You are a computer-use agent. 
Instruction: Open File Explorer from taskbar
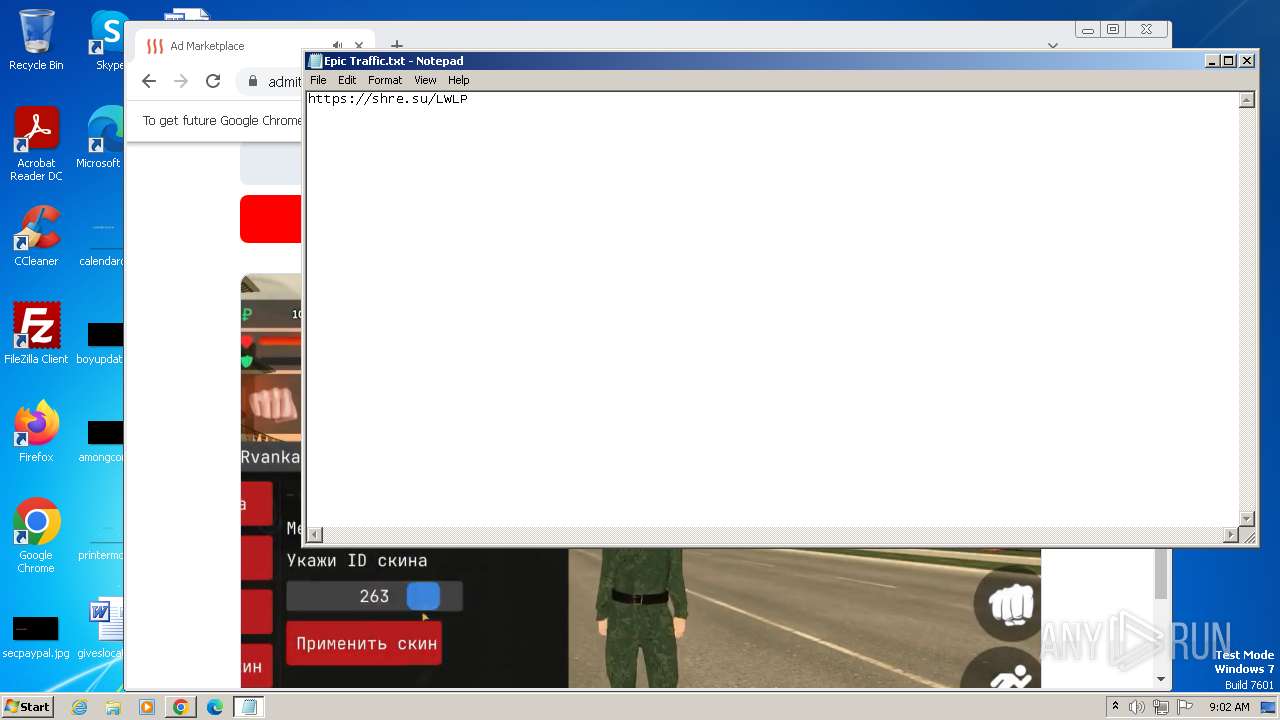pyautogui.click(x=113, y=707)
